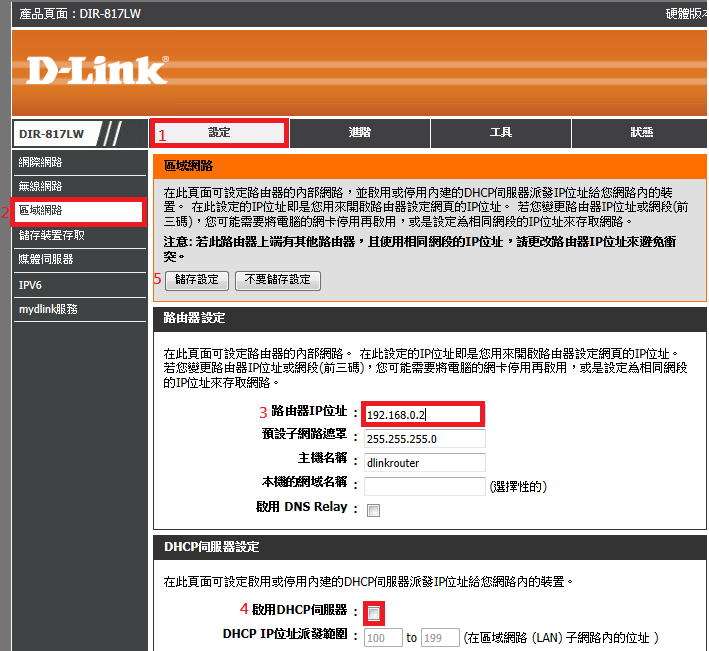Click the 路由器IP位址 field 192.168.0.2

click(x=423, y=415)
